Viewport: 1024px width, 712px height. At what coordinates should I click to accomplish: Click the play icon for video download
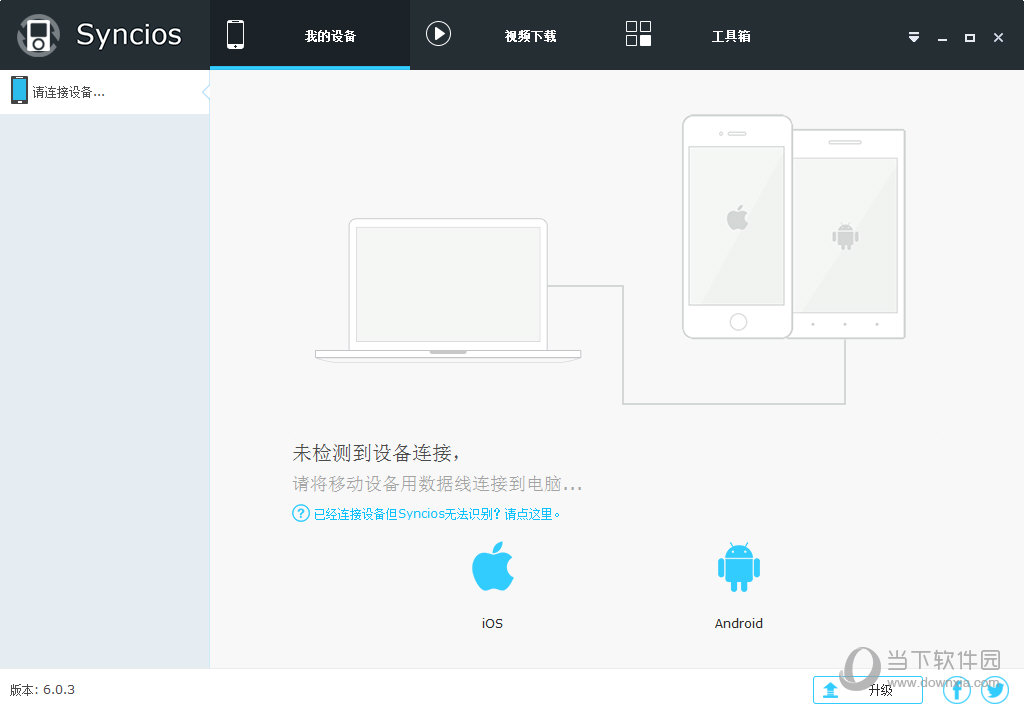(438, 34)
